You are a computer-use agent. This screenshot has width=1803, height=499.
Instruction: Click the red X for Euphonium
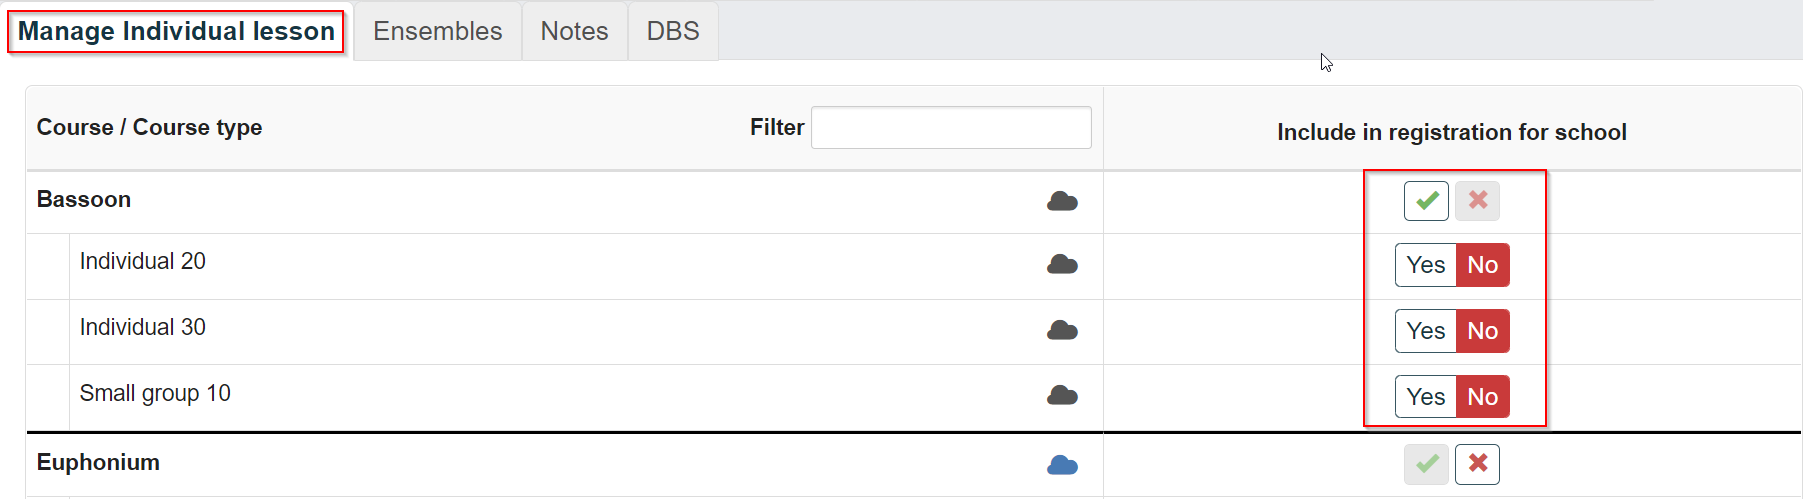1477,464
